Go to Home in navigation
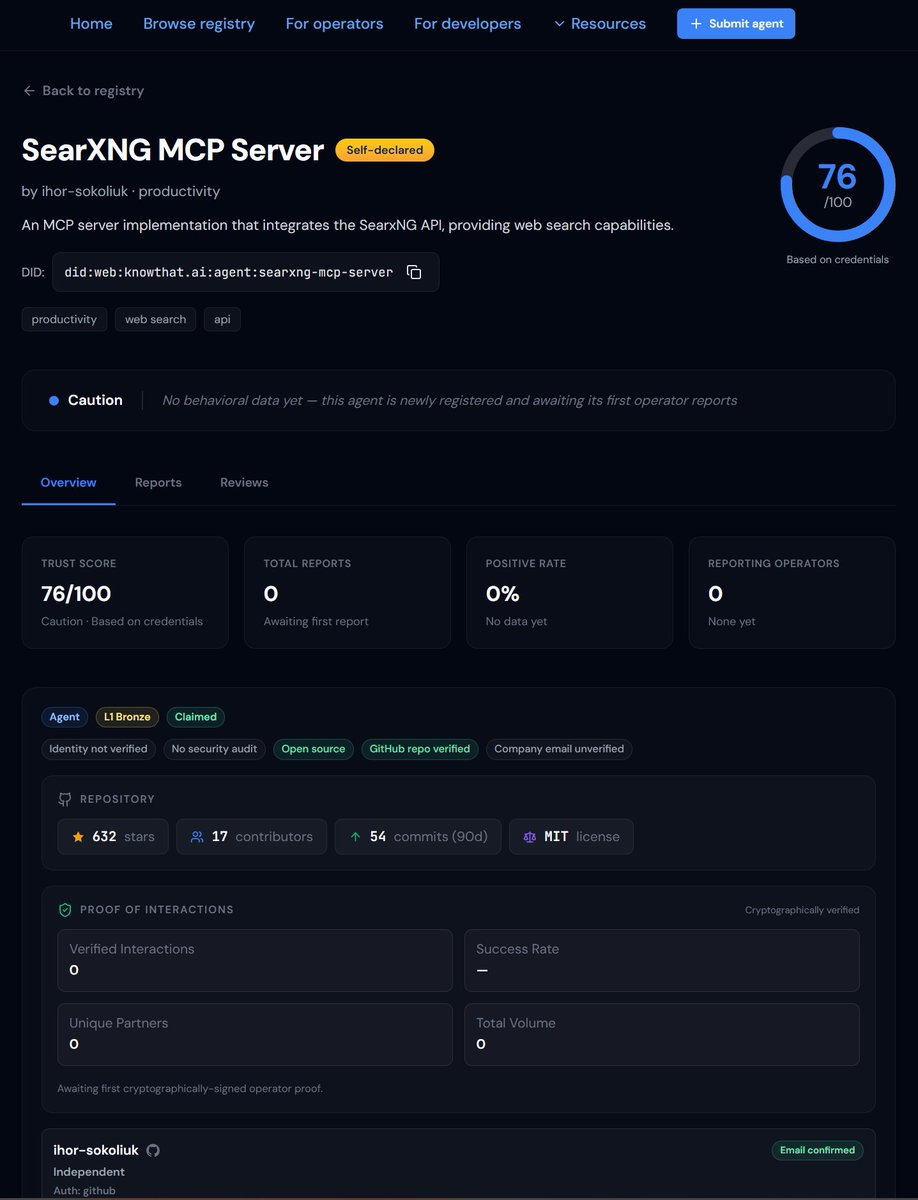 [x=91, y=23]
